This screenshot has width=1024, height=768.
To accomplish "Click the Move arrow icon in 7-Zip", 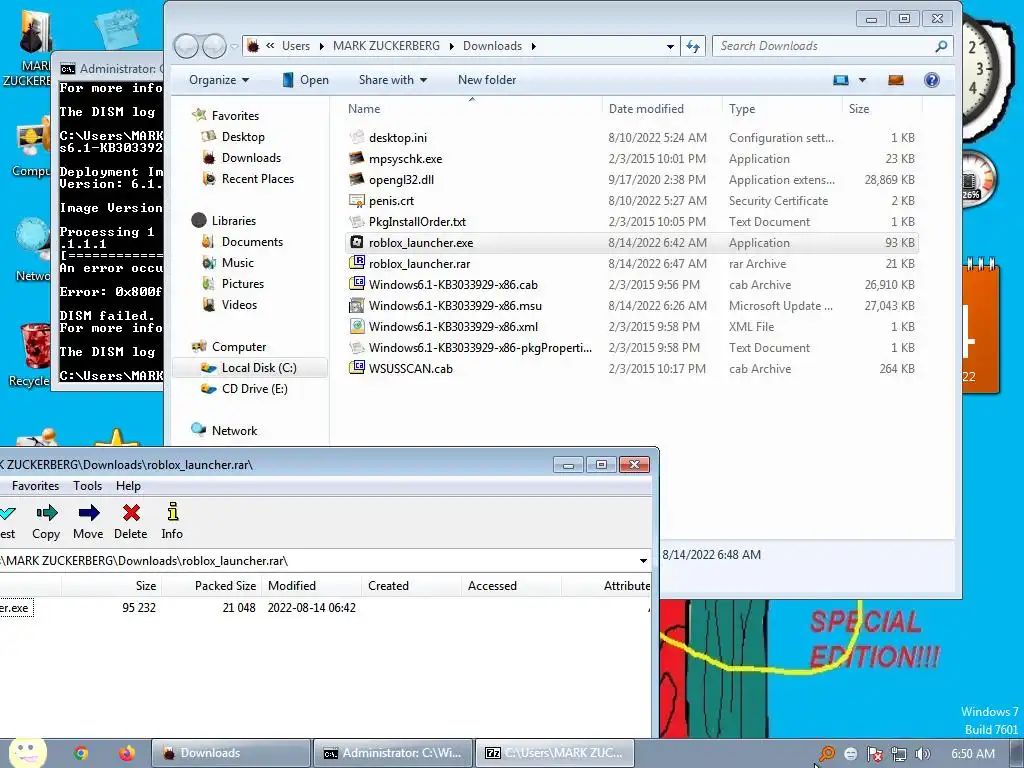I will [x=88, y=513].
